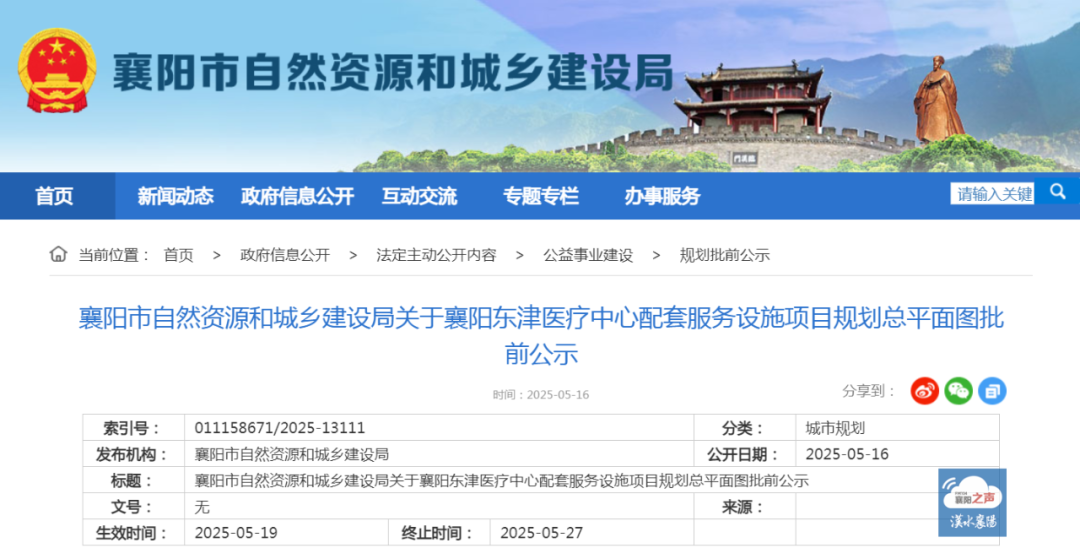Click the blue copy-link share icon

[992, 391]
